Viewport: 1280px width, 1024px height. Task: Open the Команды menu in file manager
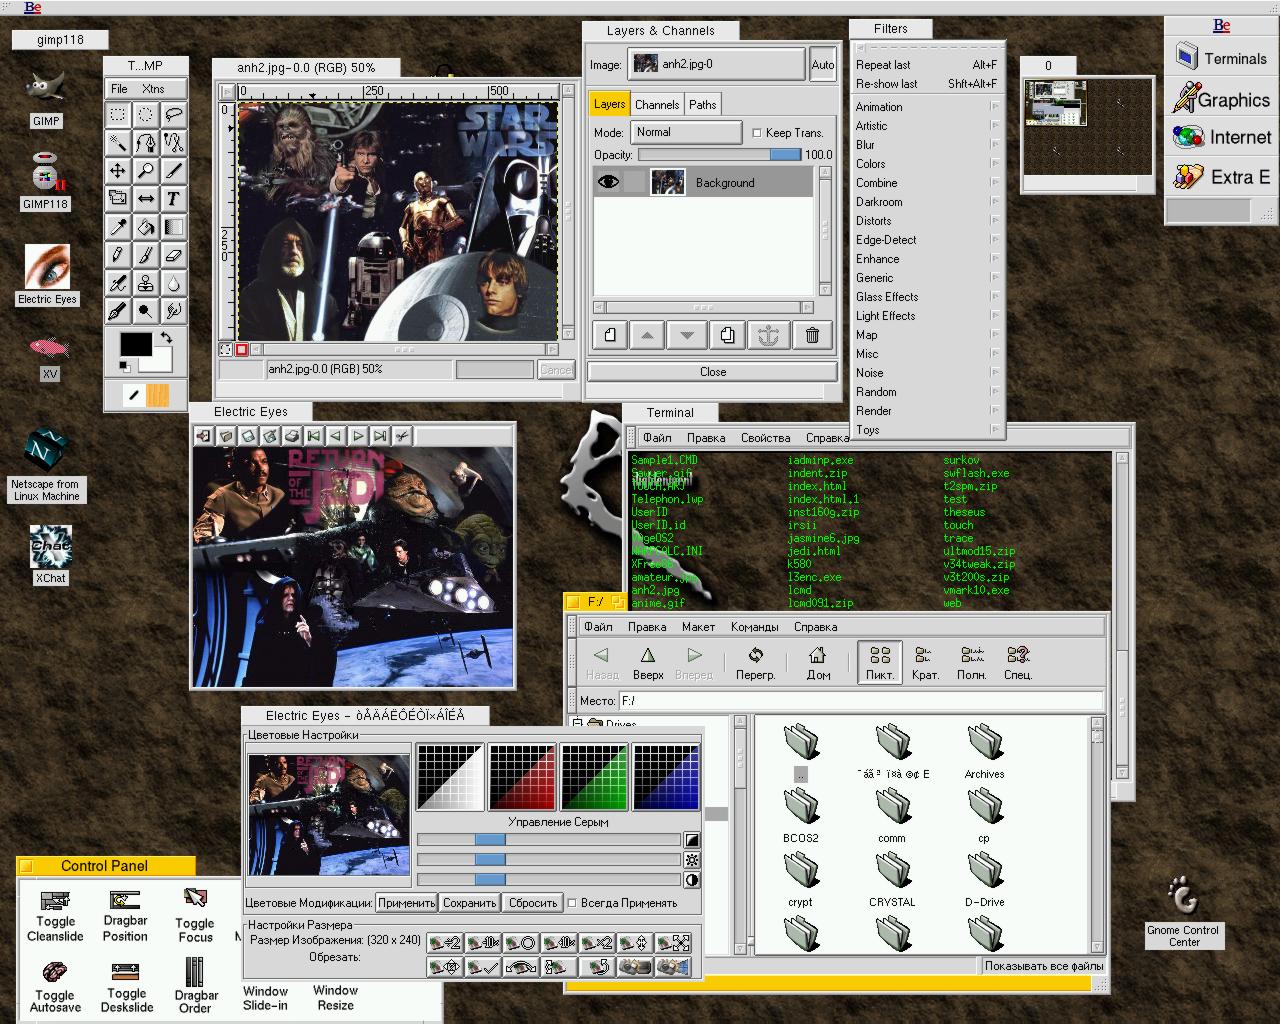754,627
